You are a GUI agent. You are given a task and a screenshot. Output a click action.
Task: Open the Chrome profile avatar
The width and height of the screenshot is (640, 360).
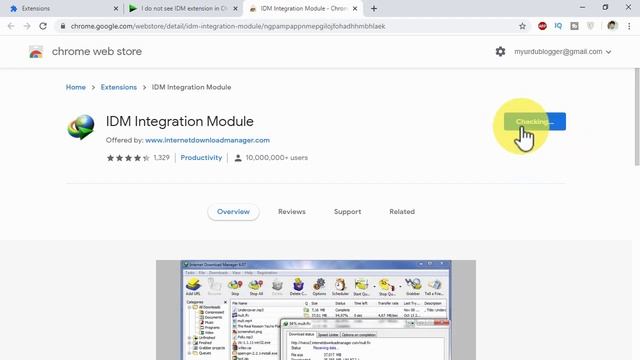point(611,26)
